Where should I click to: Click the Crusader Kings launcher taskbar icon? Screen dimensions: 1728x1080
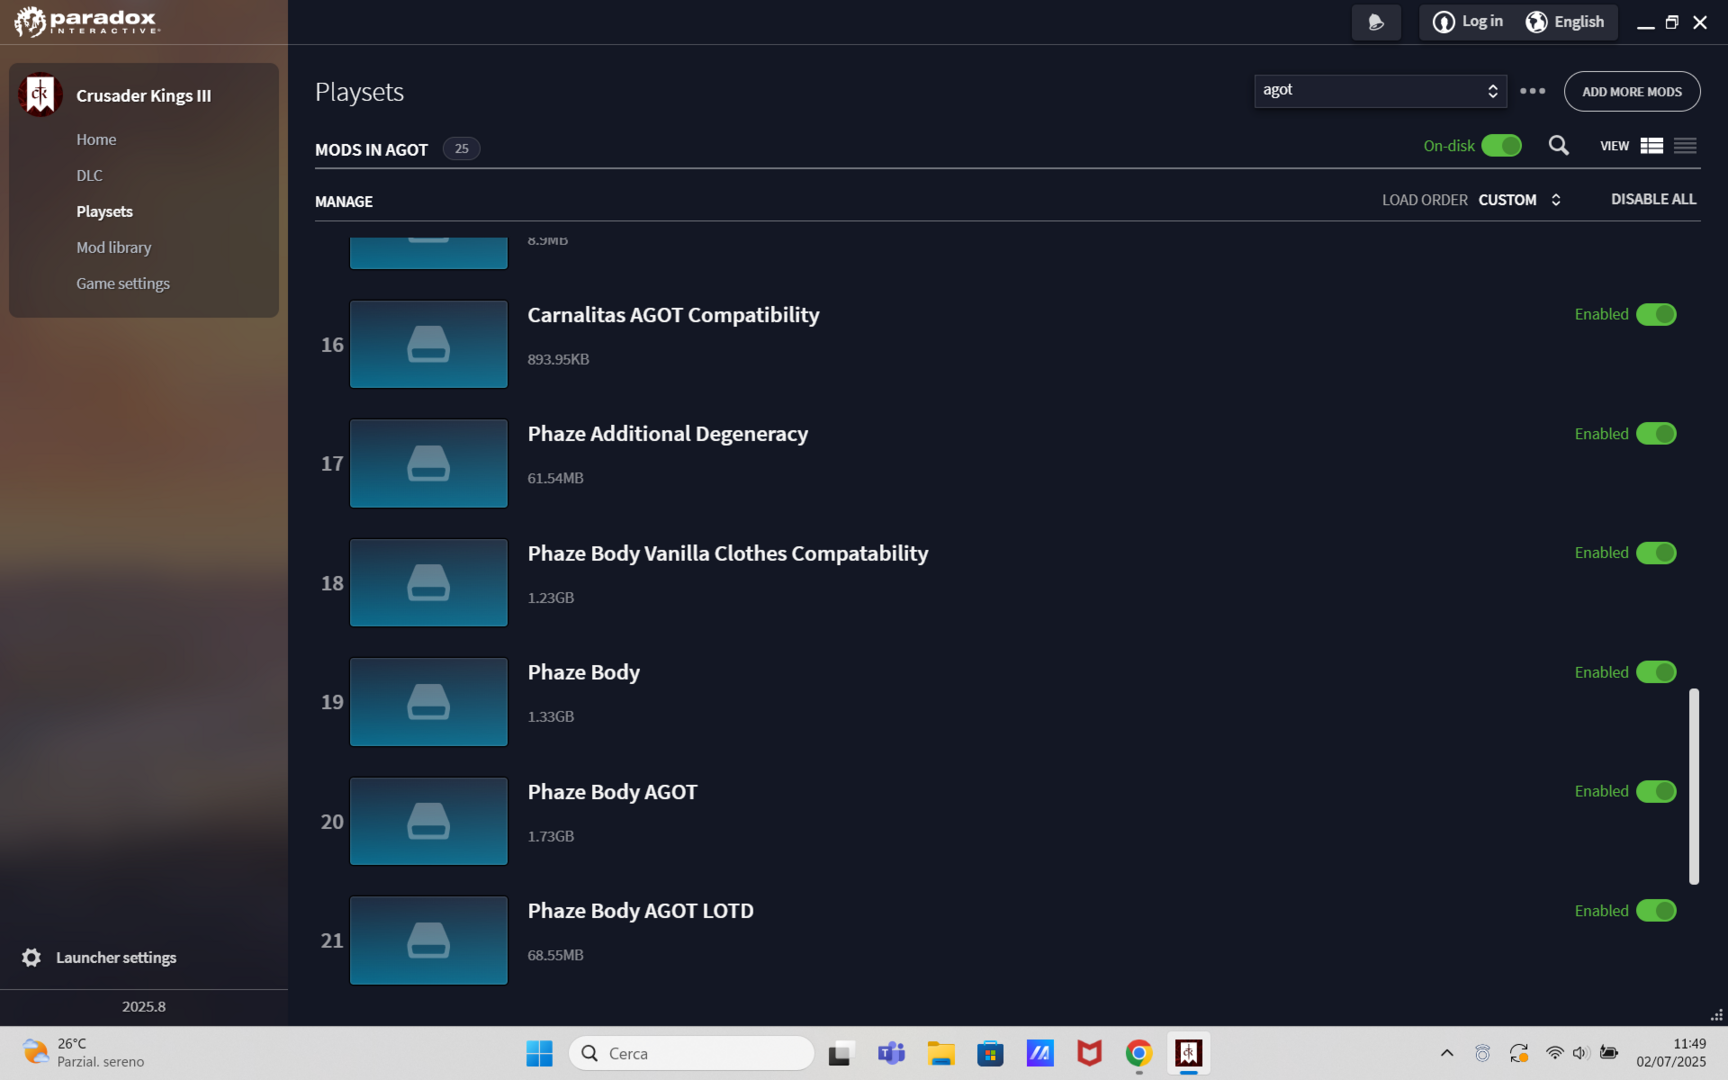click(x=1188, y=1053)
